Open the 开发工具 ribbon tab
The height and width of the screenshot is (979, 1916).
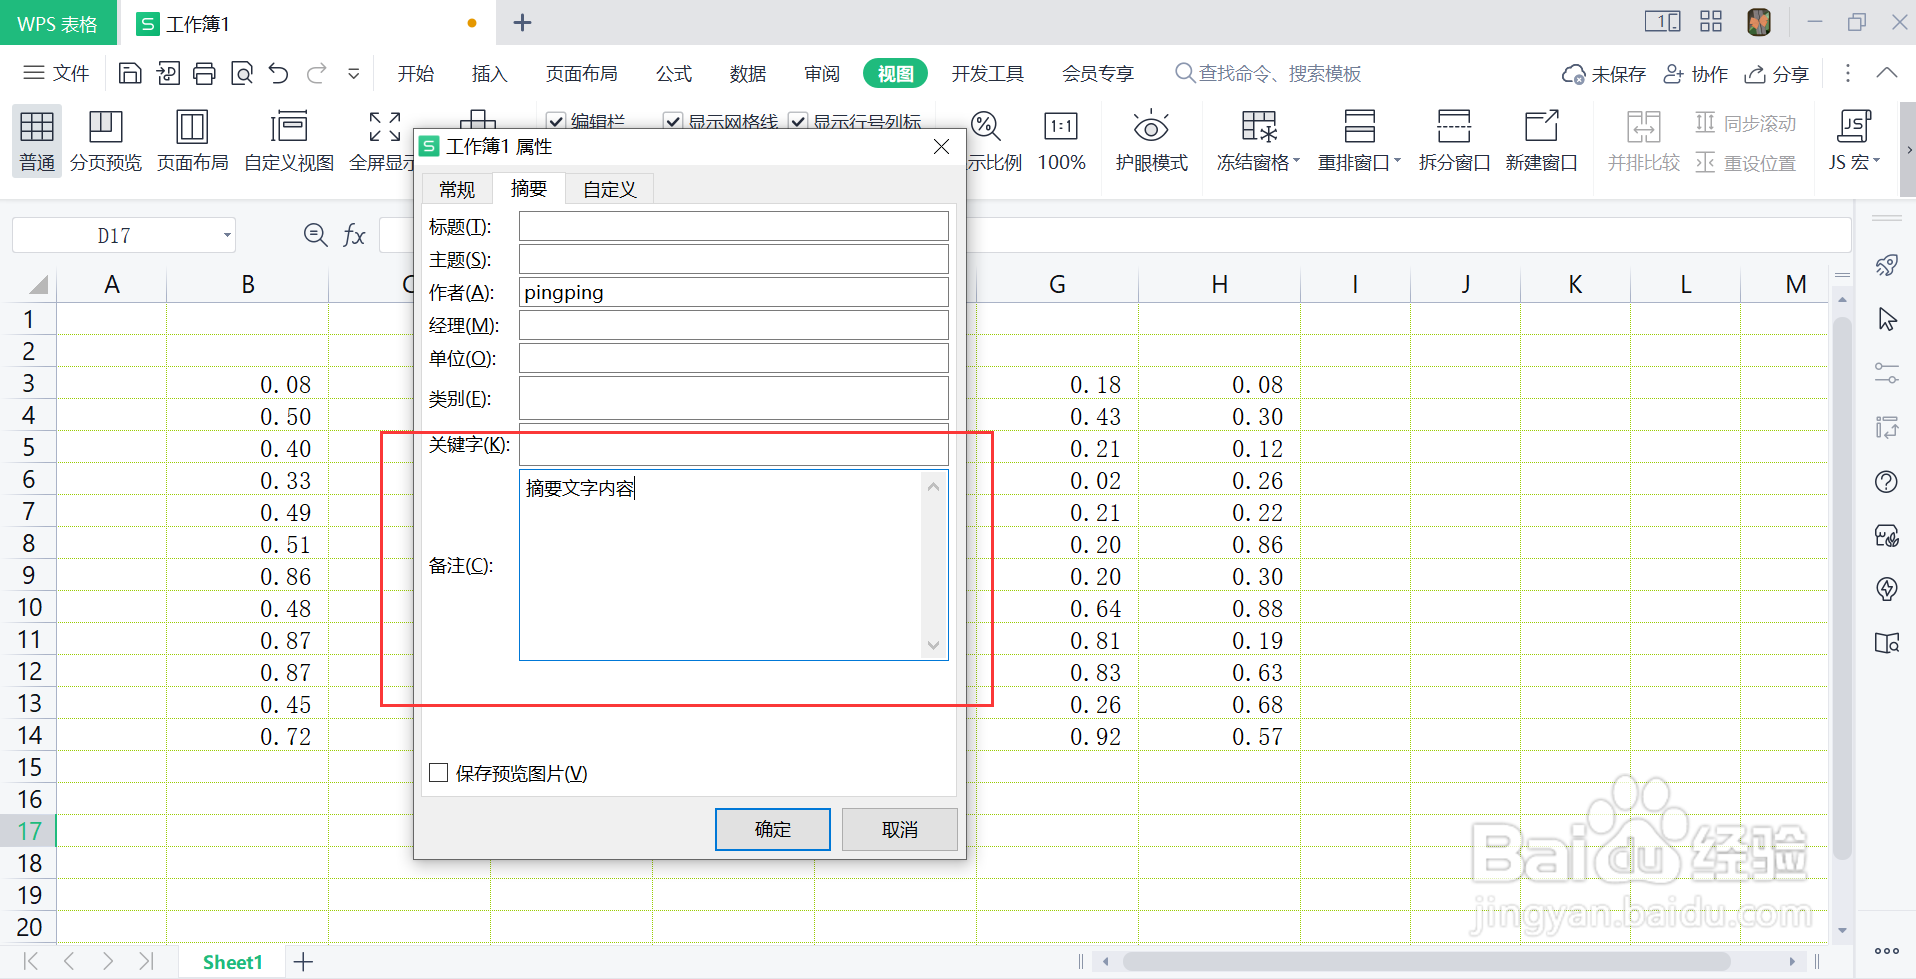[x=987, y=72]
